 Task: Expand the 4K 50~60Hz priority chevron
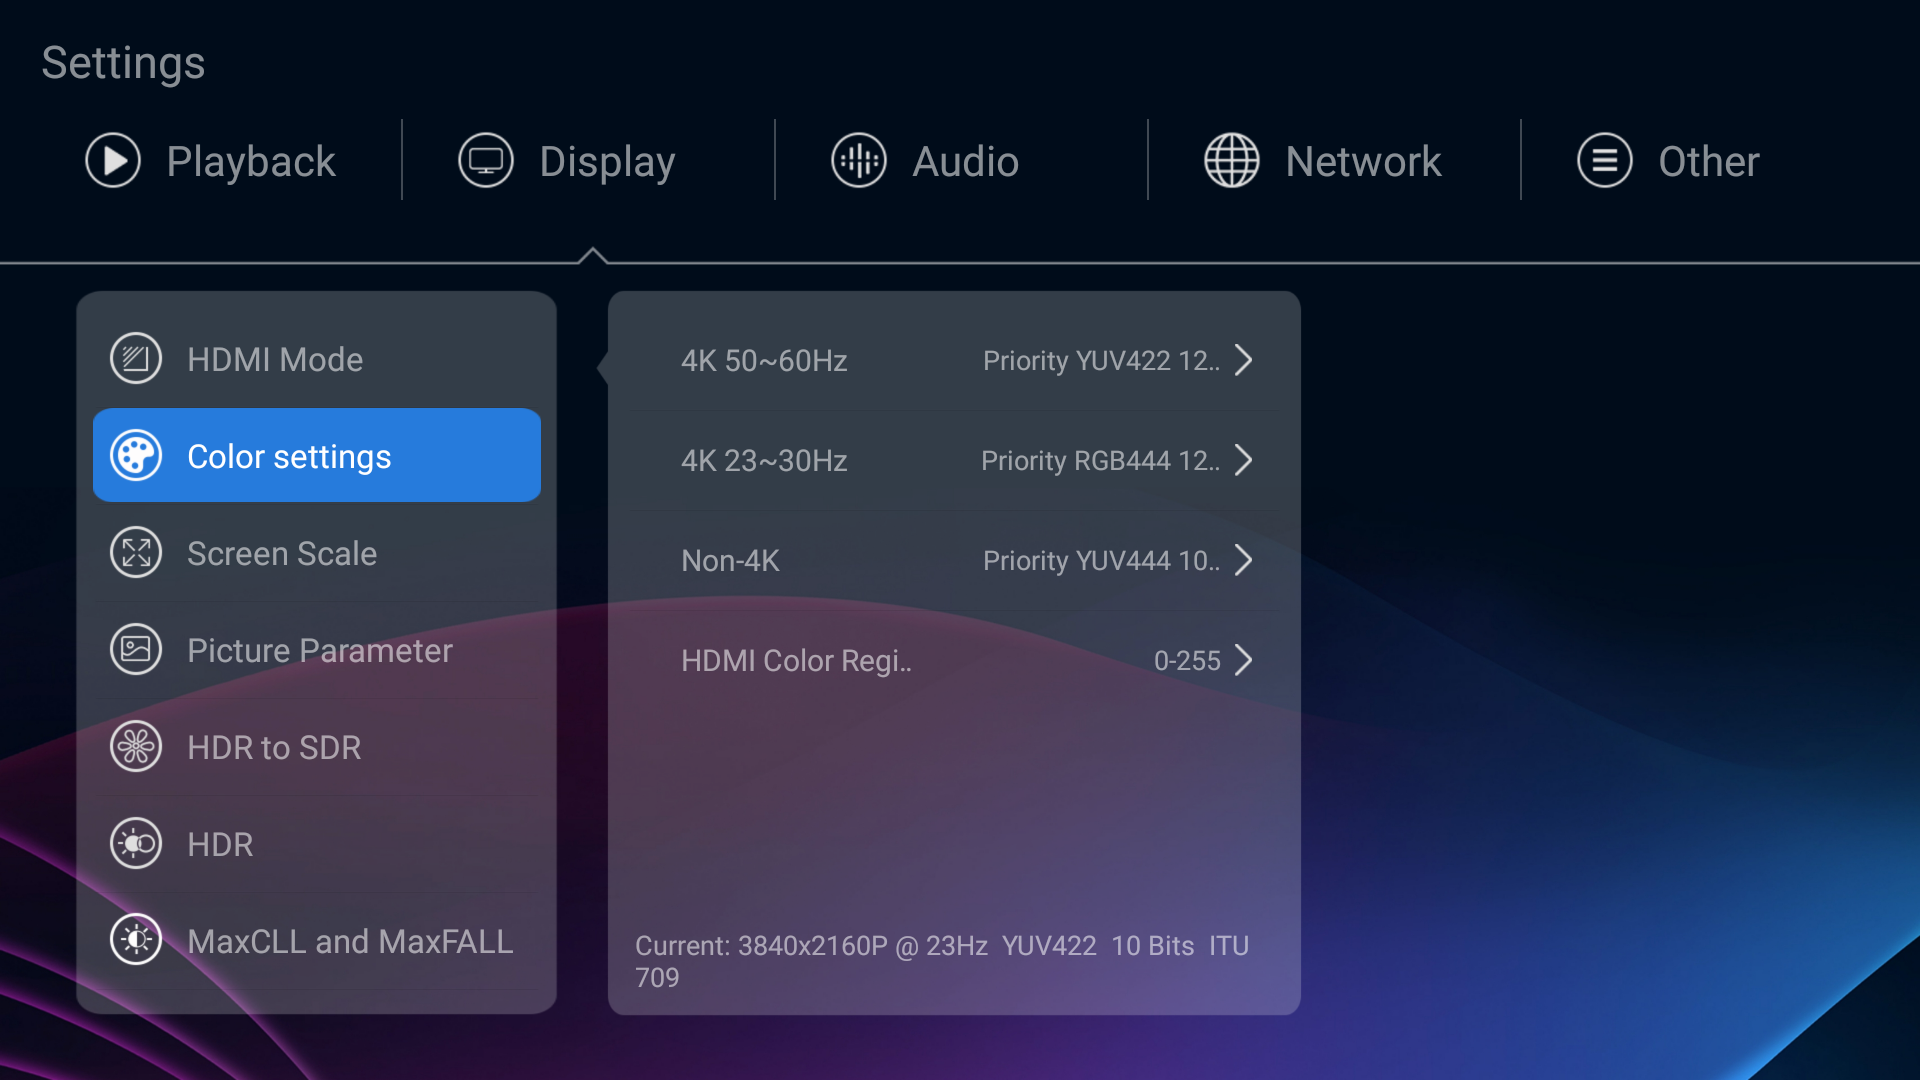click(x=1243, y=360)
